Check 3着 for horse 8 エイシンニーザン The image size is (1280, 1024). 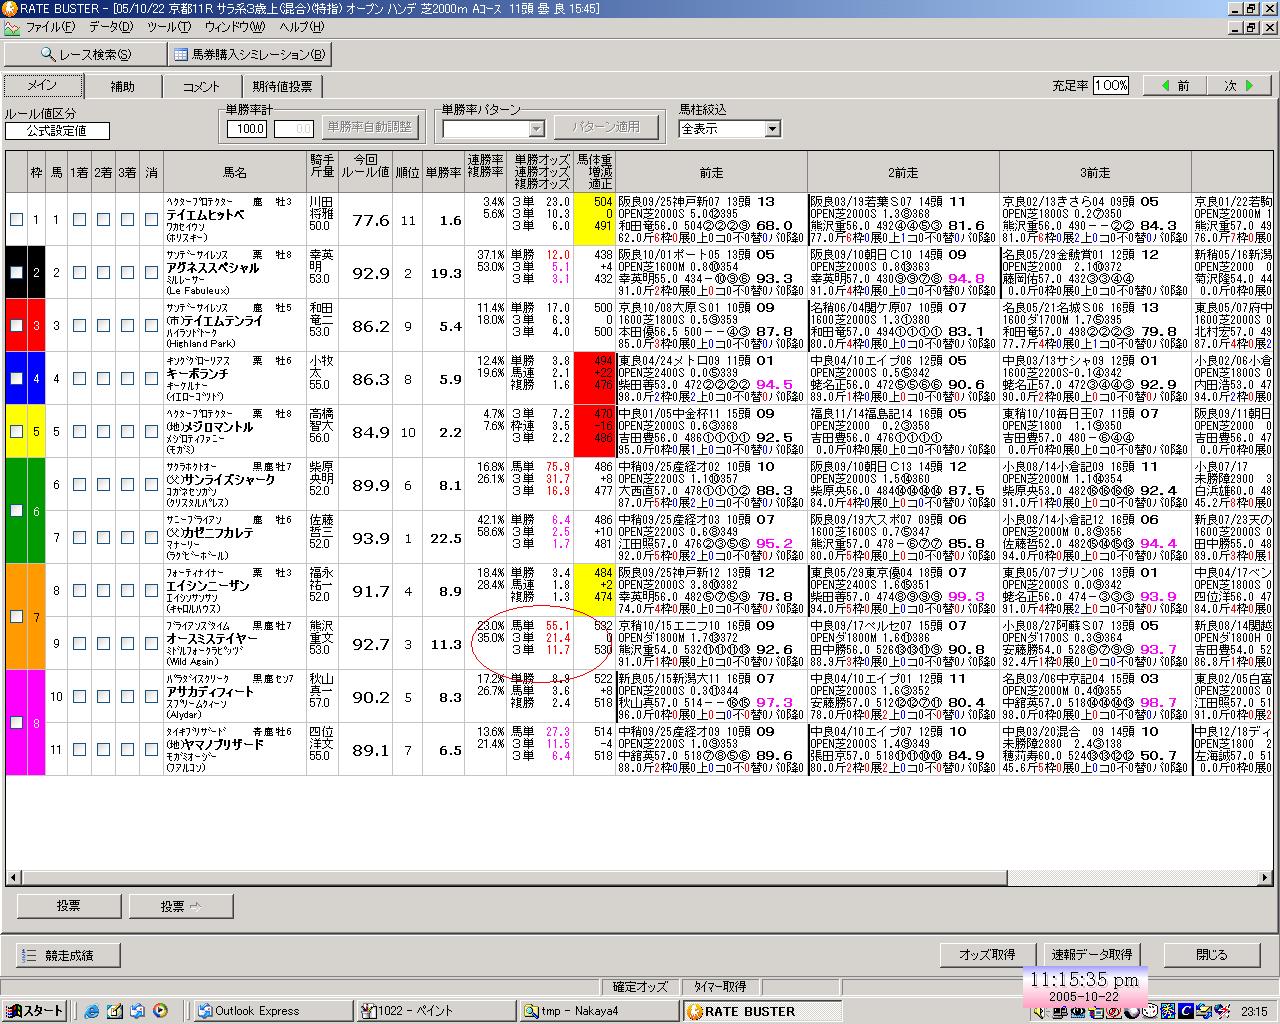127,591
